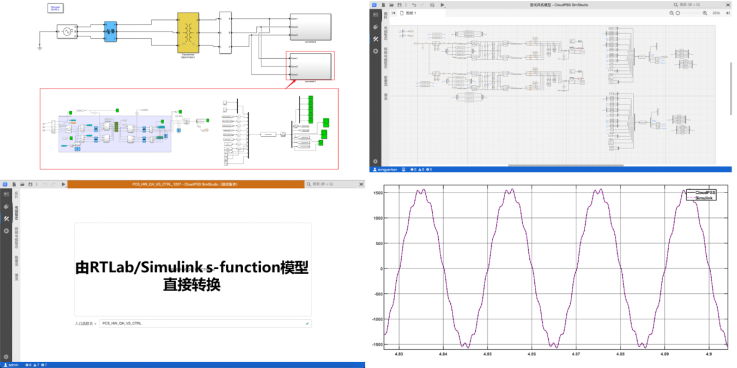The image size is (737, 368).
Task: Select the wrench tools icon in lower dark sidebar
Action: pyautogui.click(x=6, y=219)
